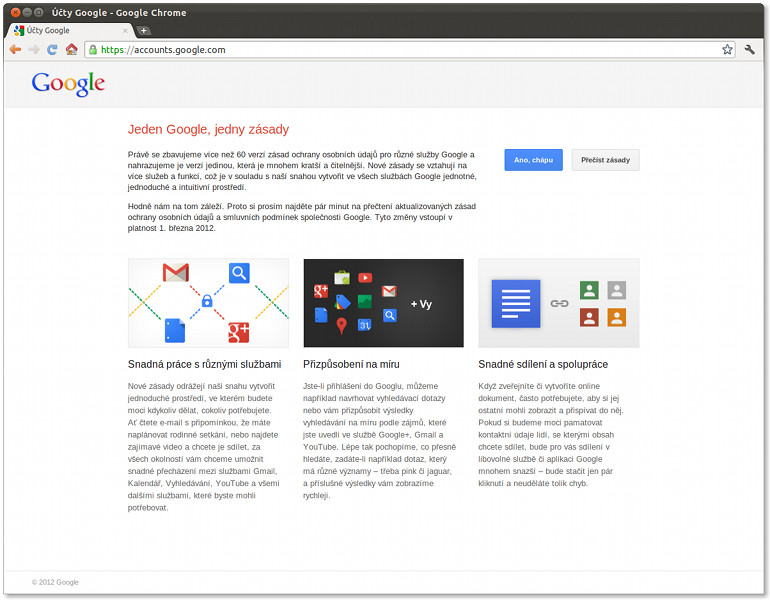Screen dimensions: 770x600
Task: Click the Gmail icon in the dark illustration
Action: (x=389, y=291)
